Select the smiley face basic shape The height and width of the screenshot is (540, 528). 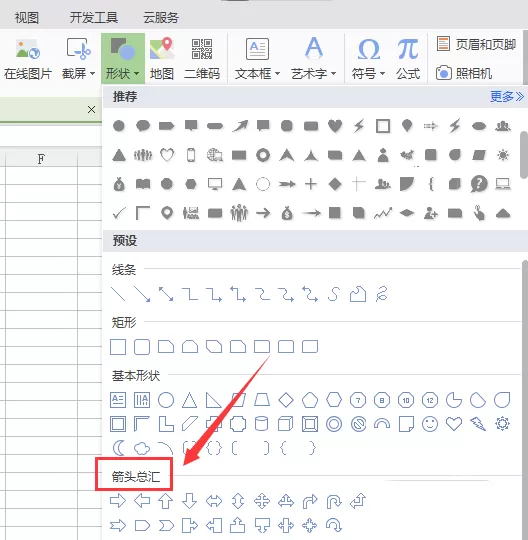[x=430, y=424]
